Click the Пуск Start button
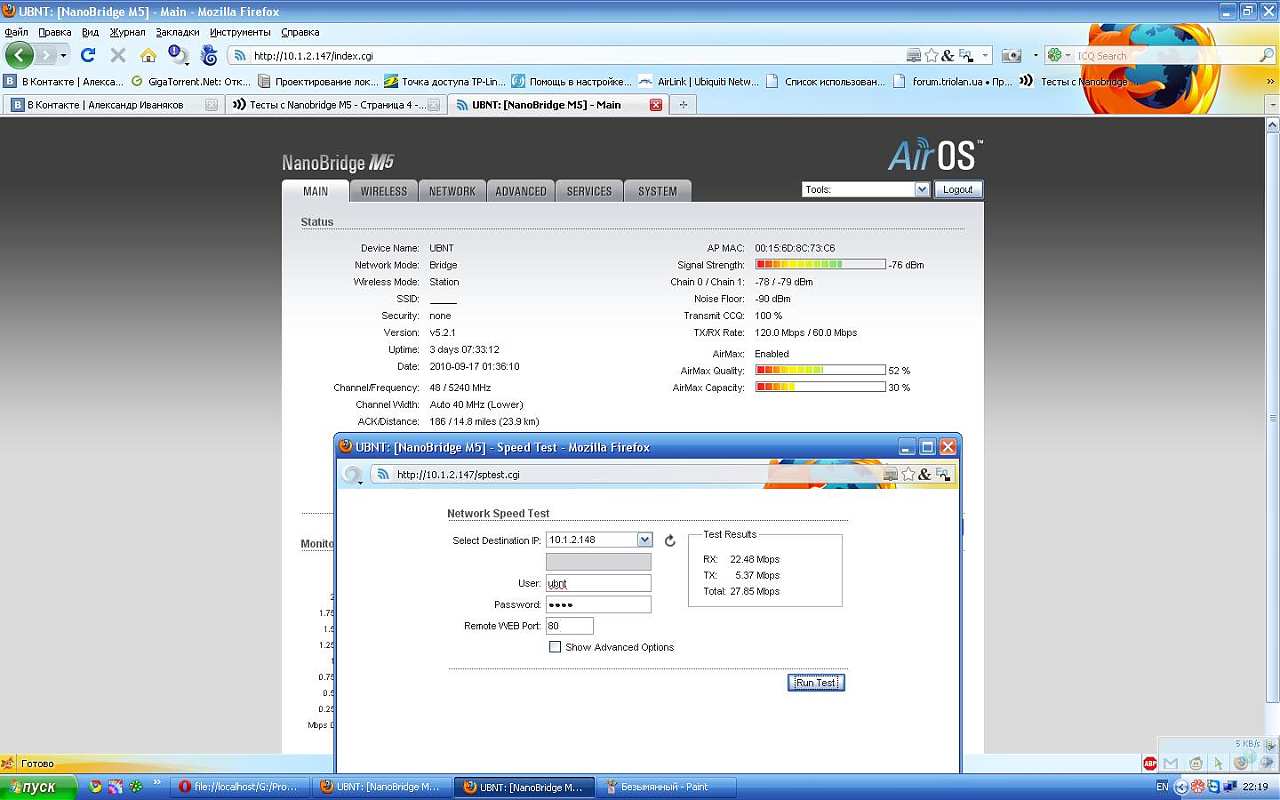Screen dimensions: 1280x800 [x=38, y=787]
